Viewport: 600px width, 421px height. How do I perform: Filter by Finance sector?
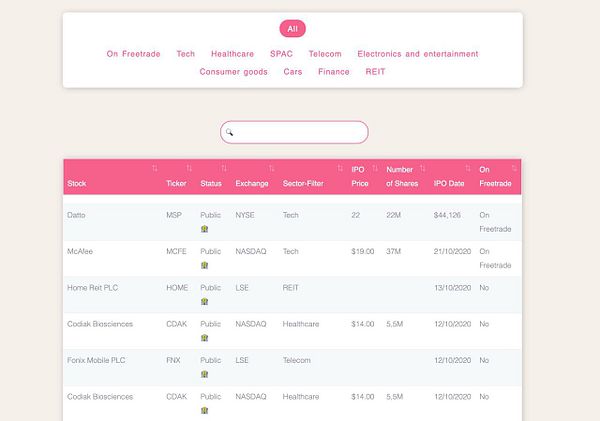click(x=334, y=72)
